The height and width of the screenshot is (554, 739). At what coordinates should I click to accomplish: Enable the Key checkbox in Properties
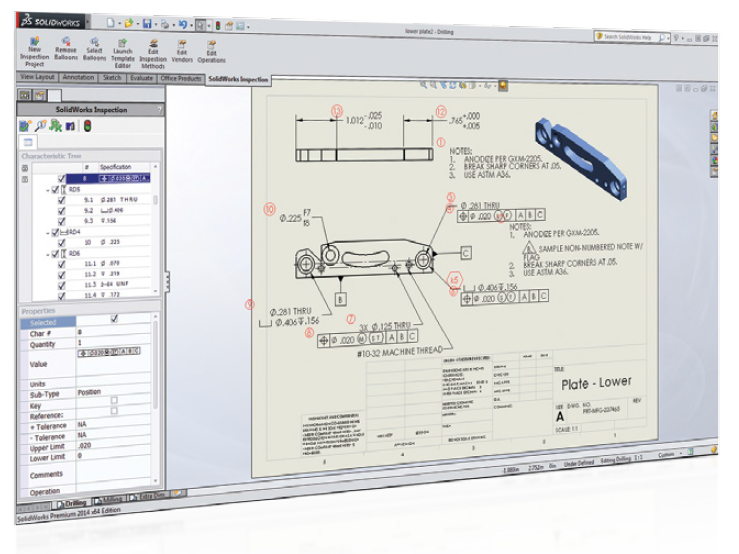pos(114,399)
